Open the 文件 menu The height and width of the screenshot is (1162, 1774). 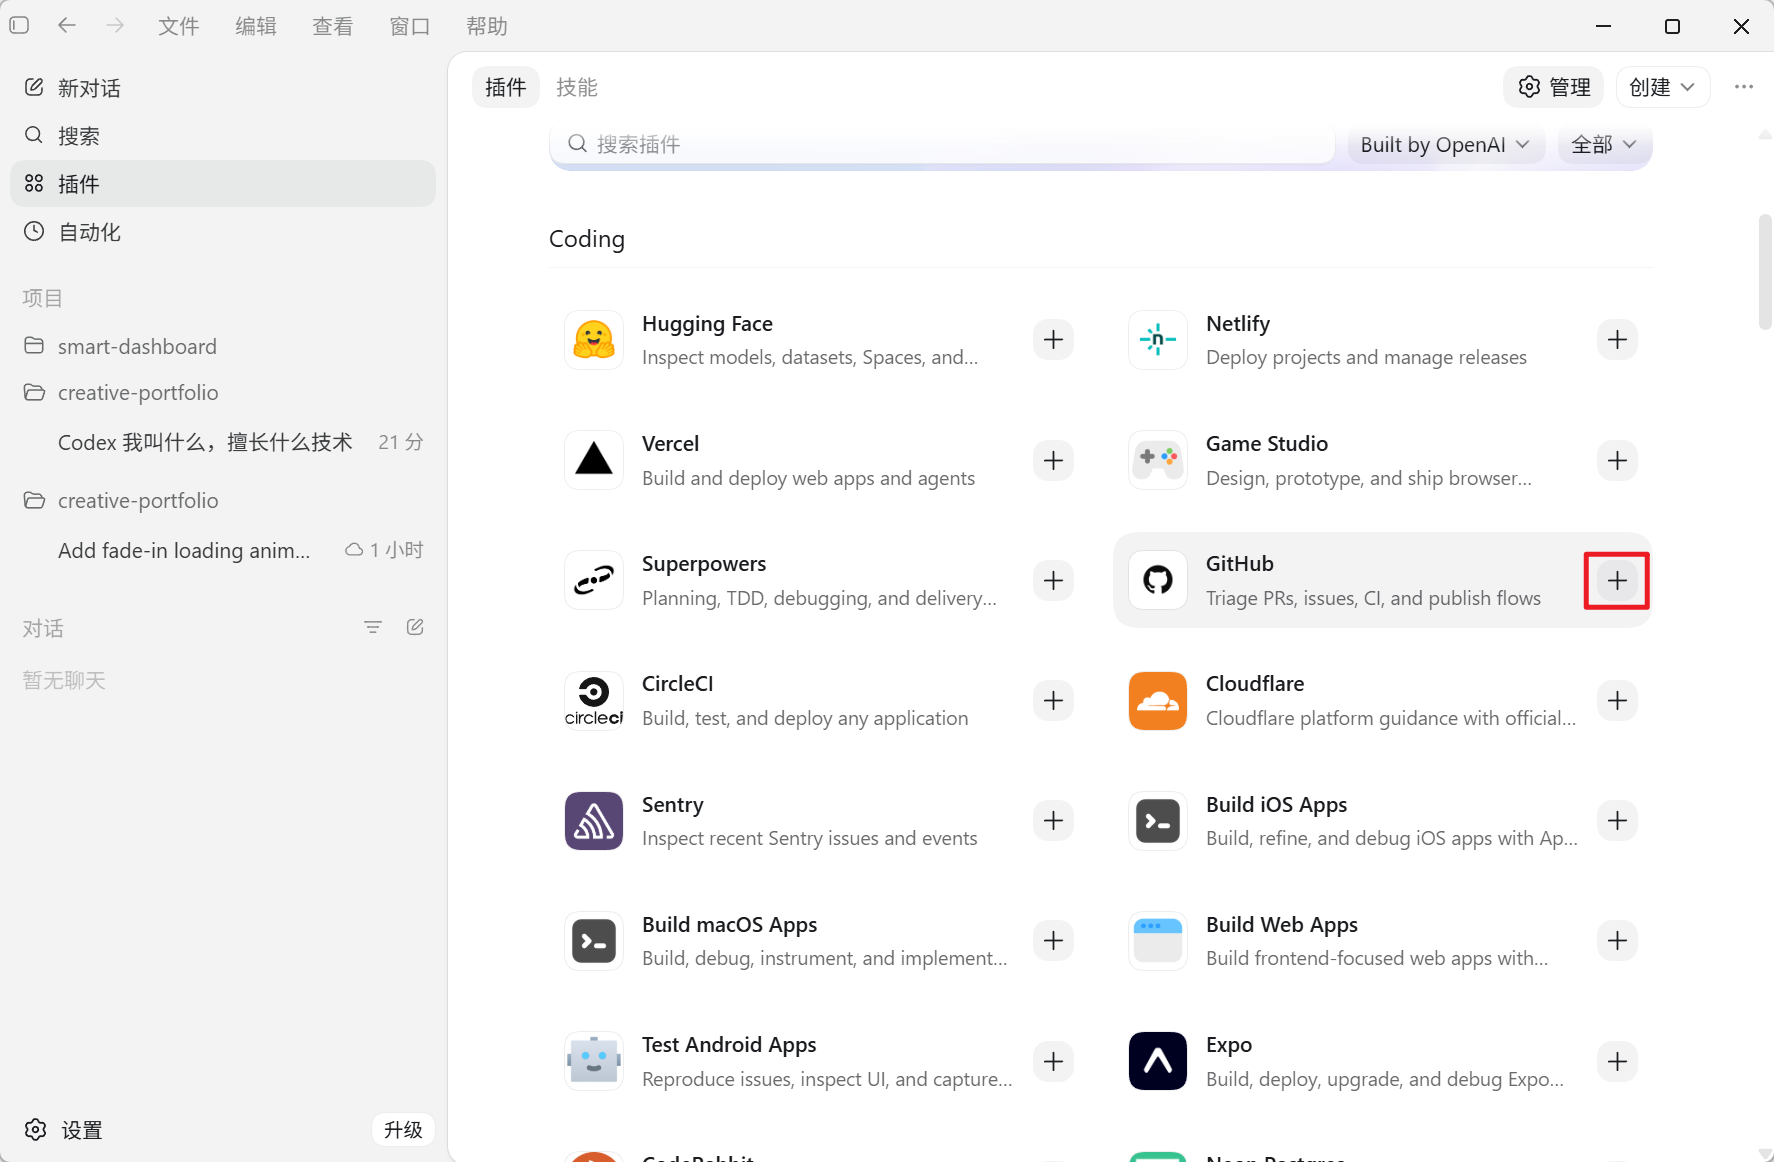(x=178, y=26)
